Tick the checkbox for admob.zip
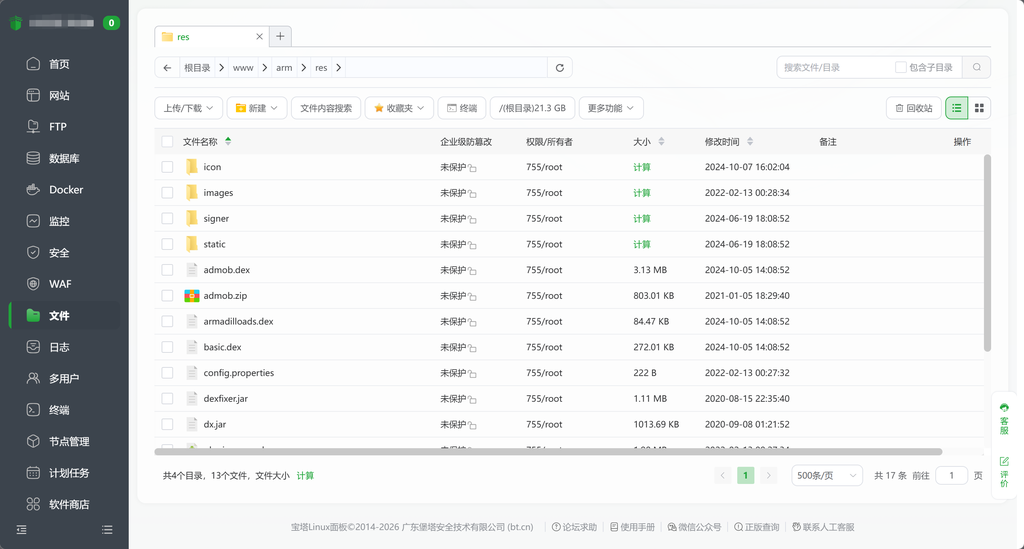1024x549 pixels. tap(167, 296)
